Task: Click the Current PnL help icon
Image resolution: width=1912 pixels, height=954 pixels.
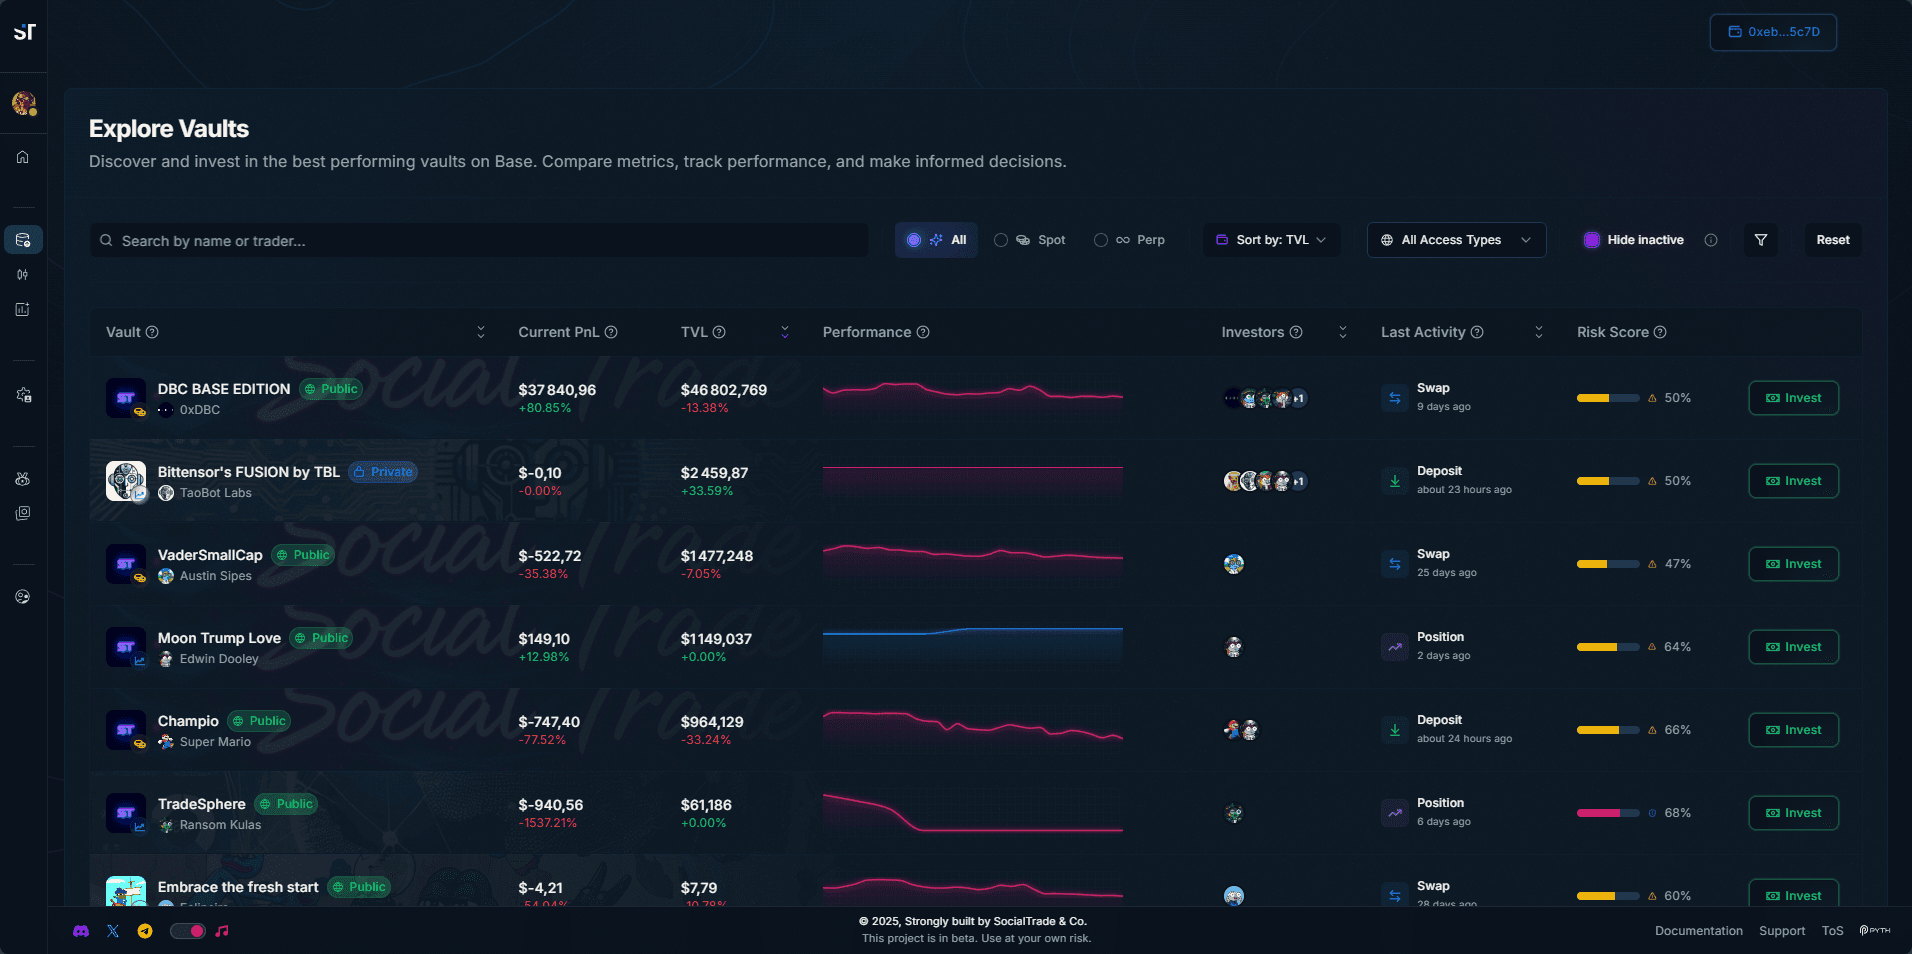Action: (611, 332)
